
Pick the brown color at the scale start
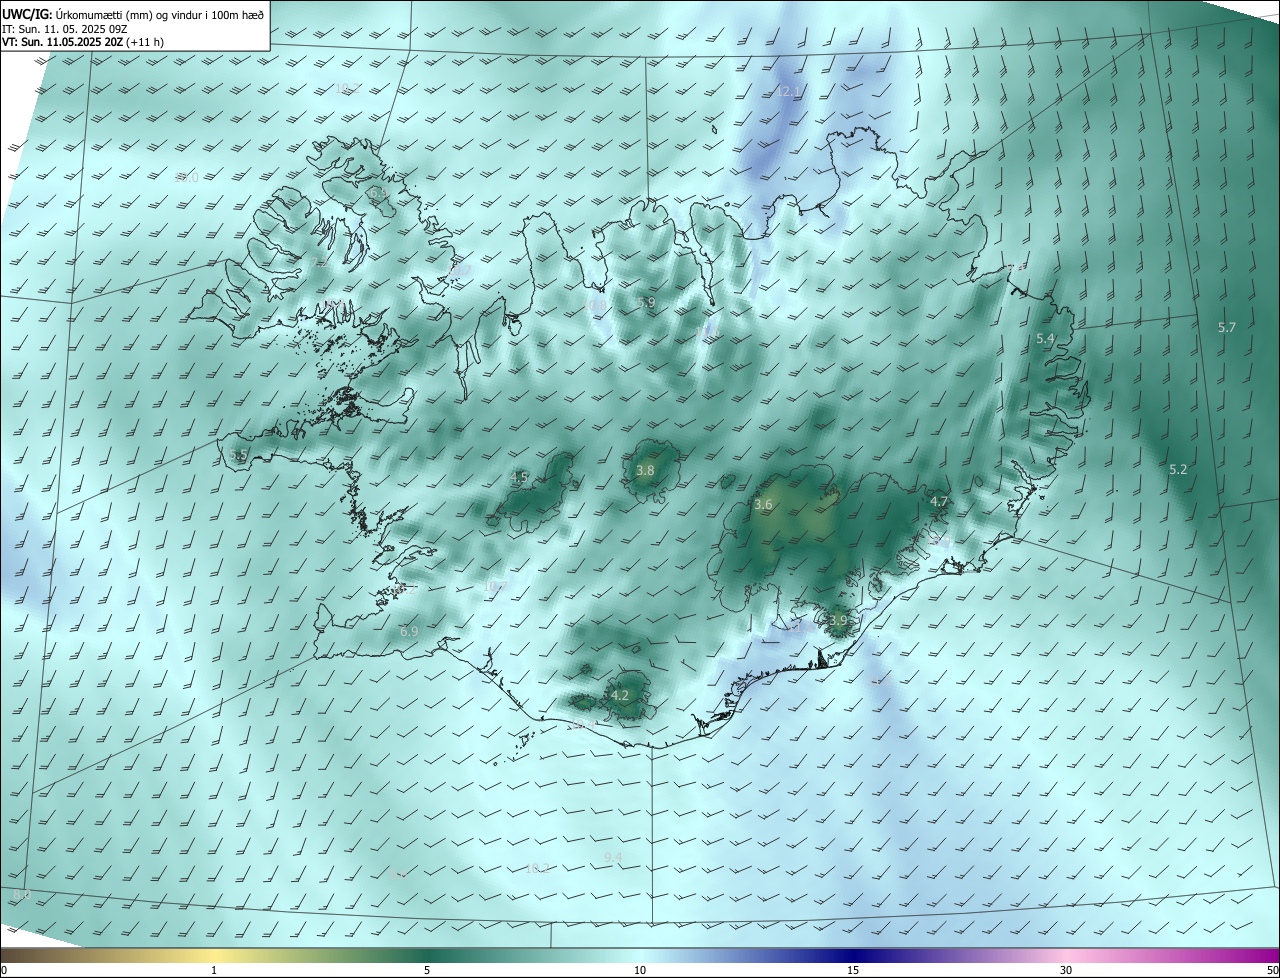[x=8, y=955]
